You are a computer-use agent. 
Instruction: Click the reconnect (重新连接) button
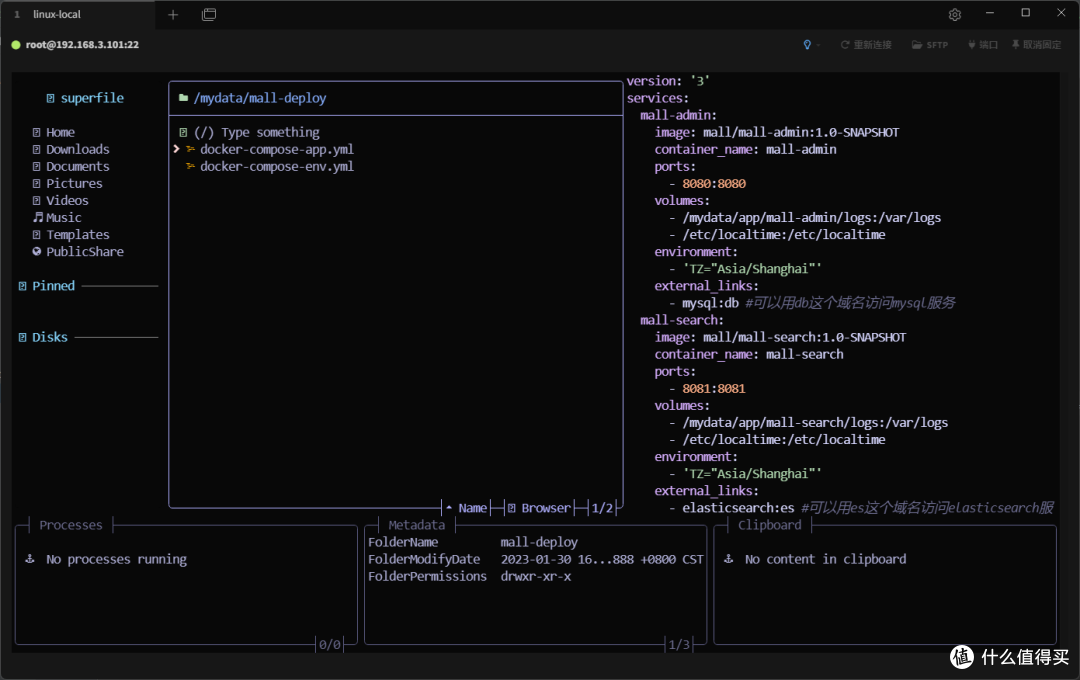pos(866,45)
